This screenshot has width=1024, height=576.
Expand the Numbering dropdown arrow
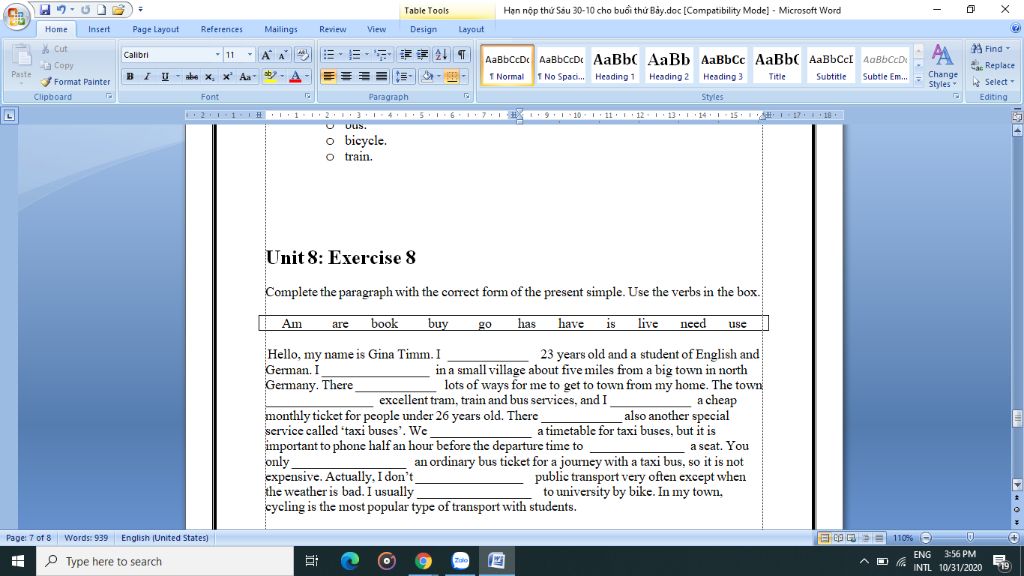[366, 55]
